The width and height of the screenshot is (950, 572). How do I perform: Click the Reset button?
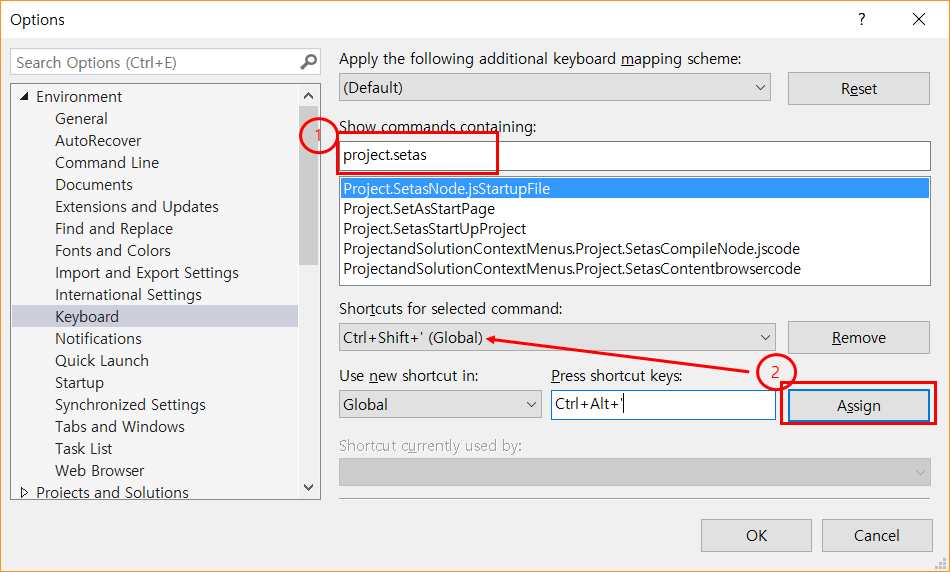pyautogui.click(x=859, y=88)
